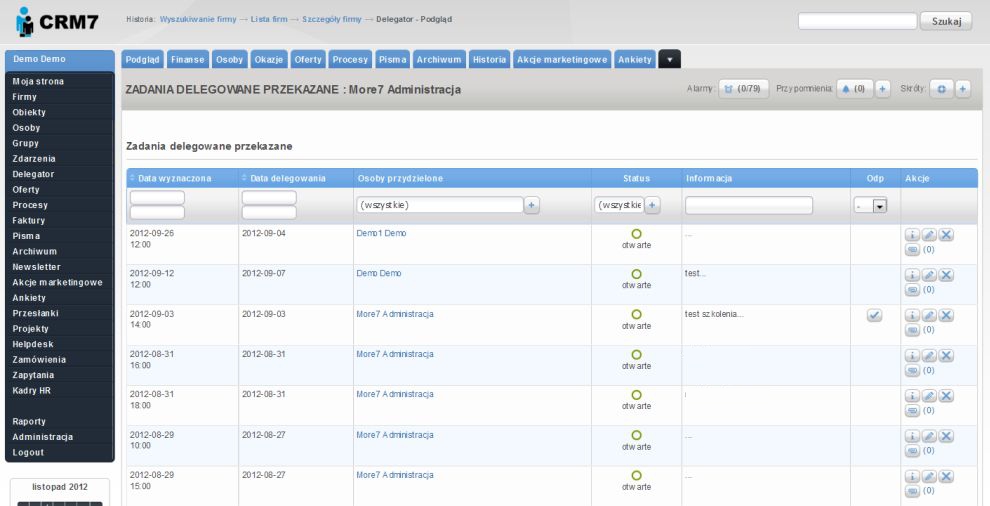The image size is (990, 506).
Task: Open the Skróty shortcuts gear button
Action: tap(941, 89)
